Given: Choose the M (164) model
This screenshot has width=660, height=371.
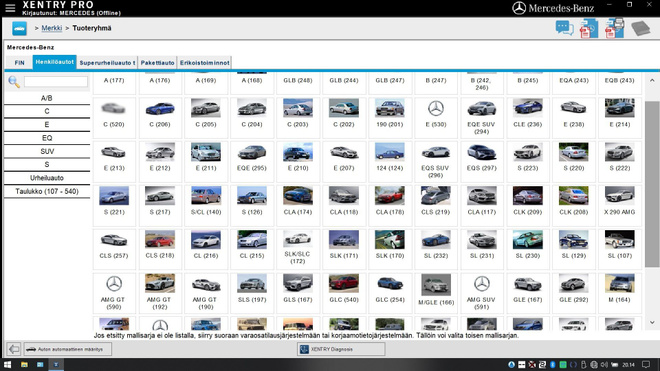Looking at the screenshot, I should click(620, 293).
